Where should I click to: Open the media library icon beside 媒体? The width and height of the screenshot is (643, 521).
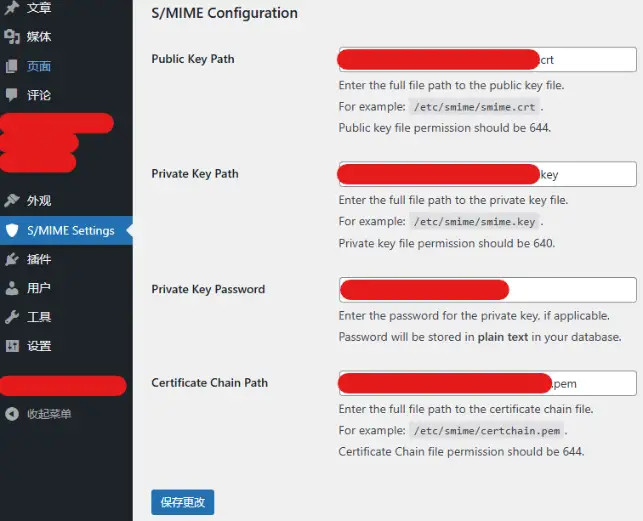pos(12,37)
